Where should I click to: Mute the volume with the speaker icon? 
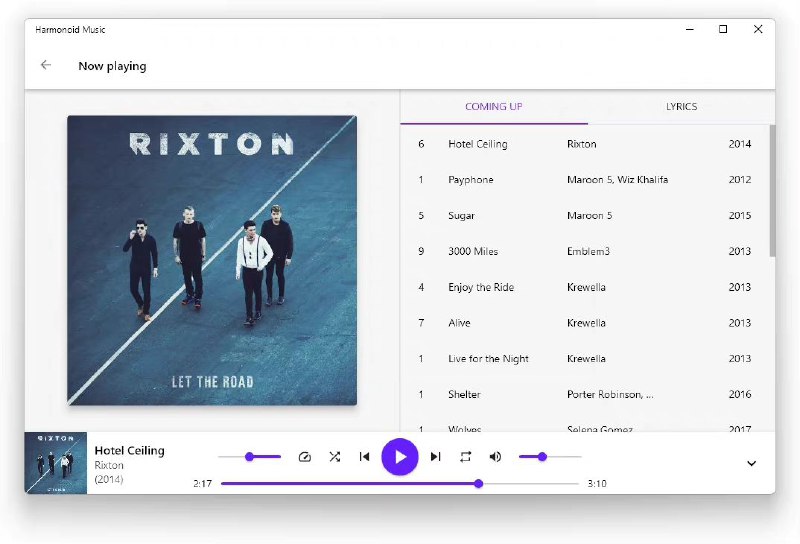coord(495,457)
